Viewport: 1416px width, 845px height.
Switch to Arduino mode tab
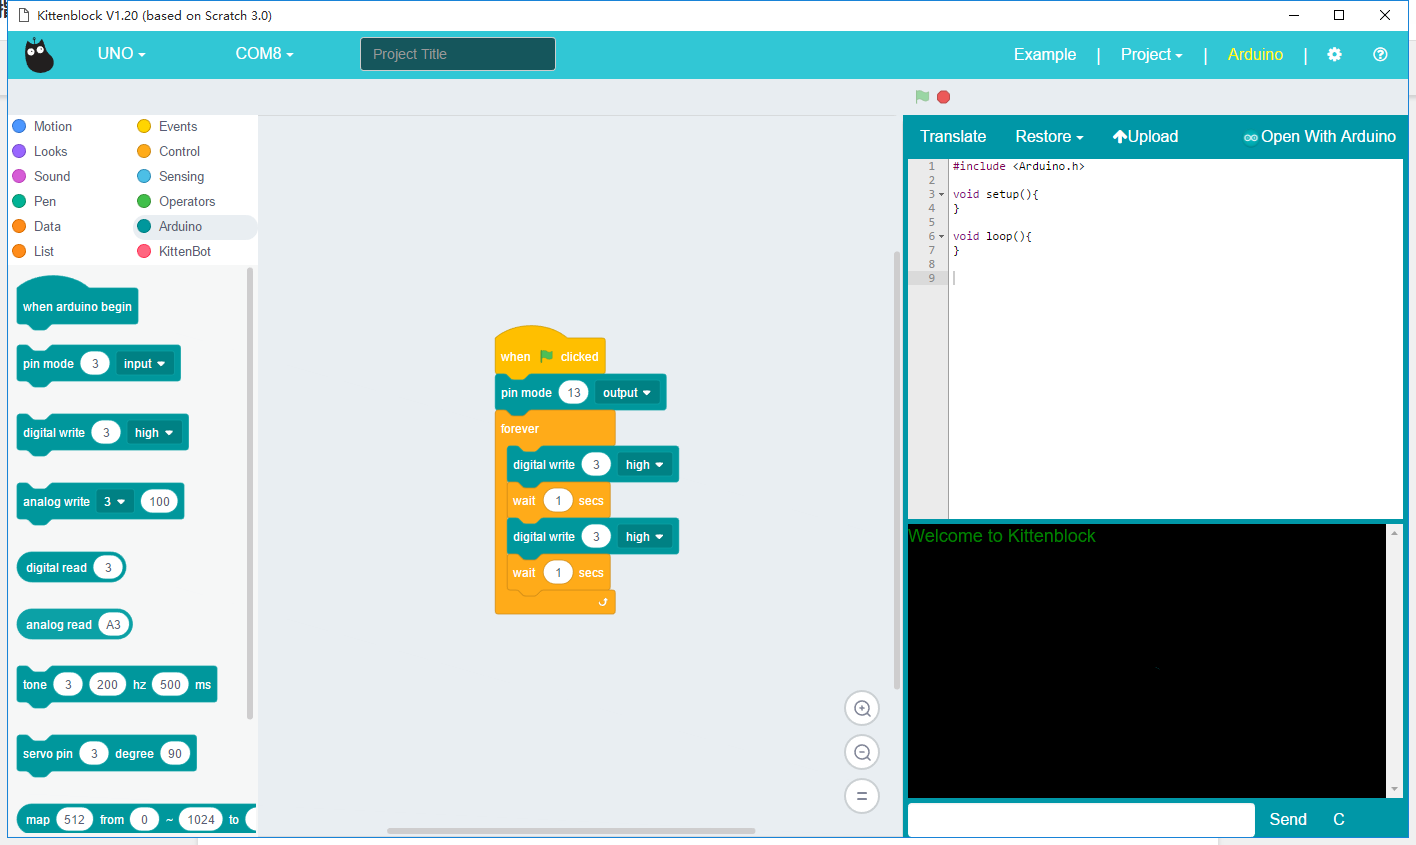[x=1255, y=55]
